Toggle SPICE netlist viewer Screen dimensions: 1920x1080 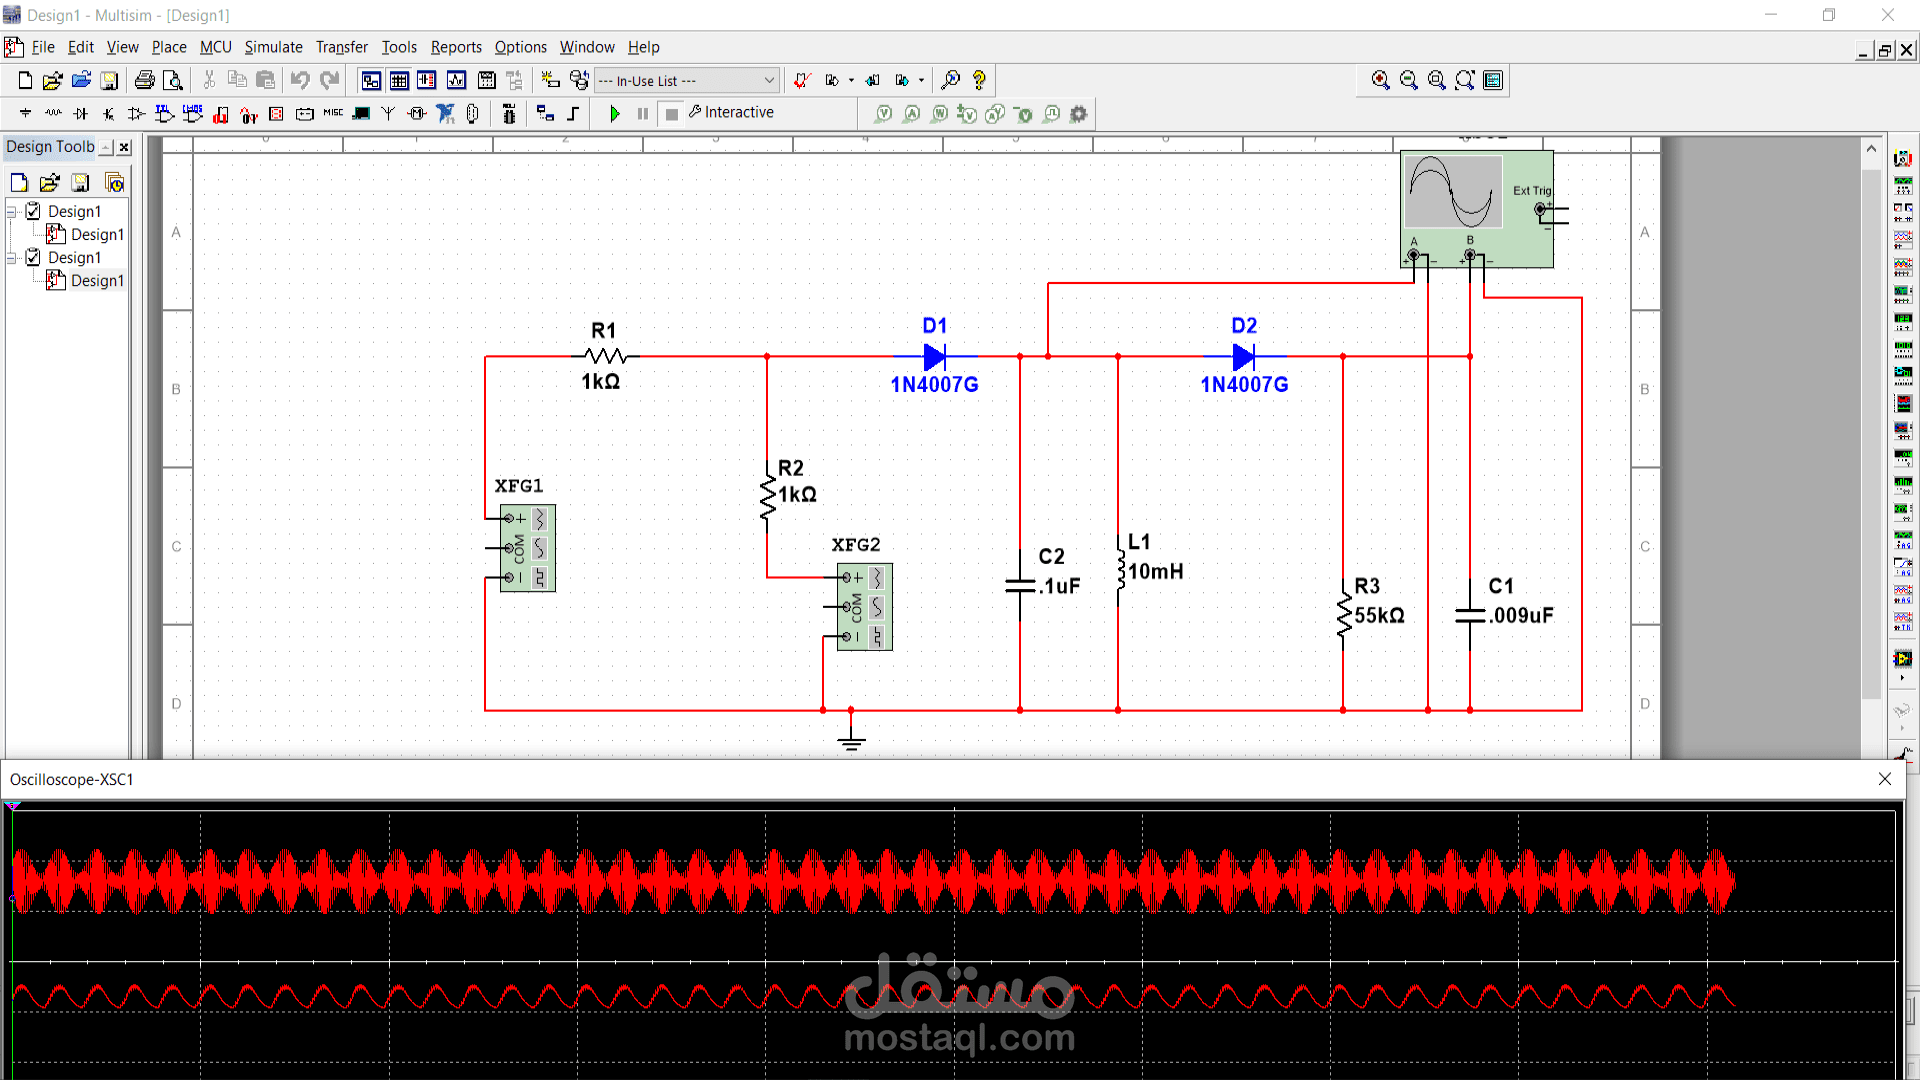click(x=427, y=80)
